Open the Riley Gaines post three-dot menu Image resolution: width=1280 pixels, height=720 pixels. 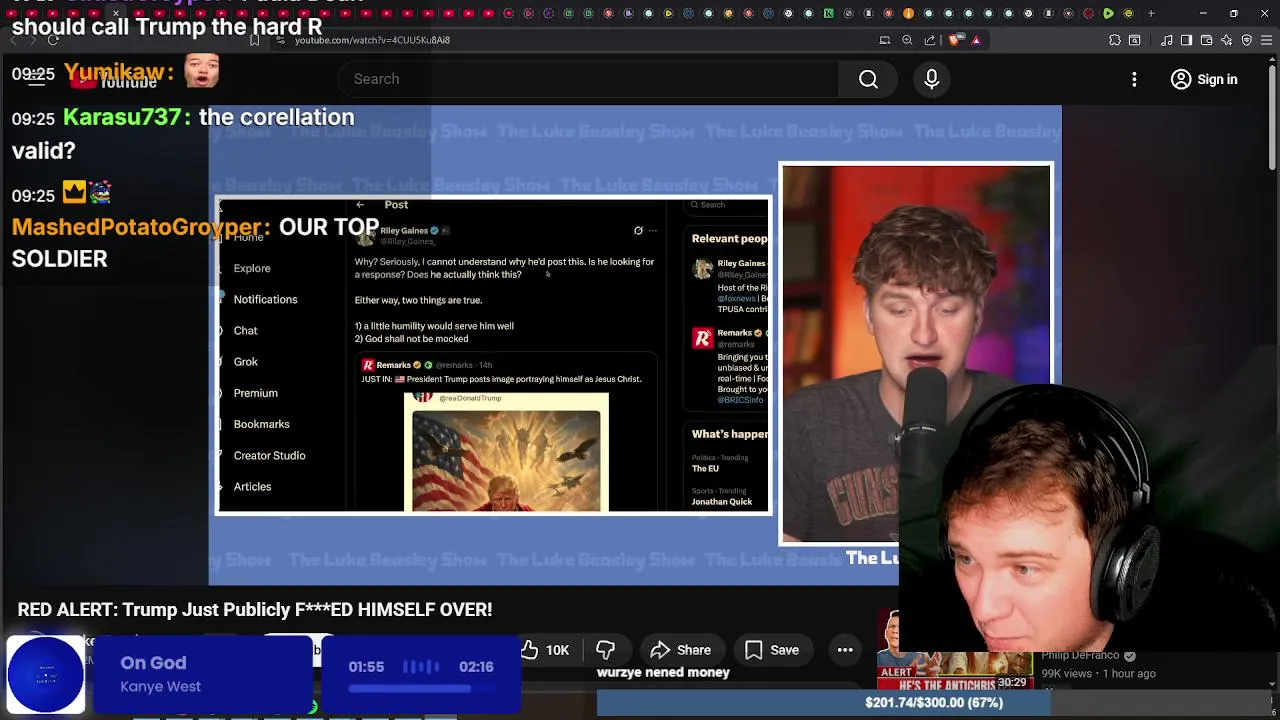click(653, 231)
